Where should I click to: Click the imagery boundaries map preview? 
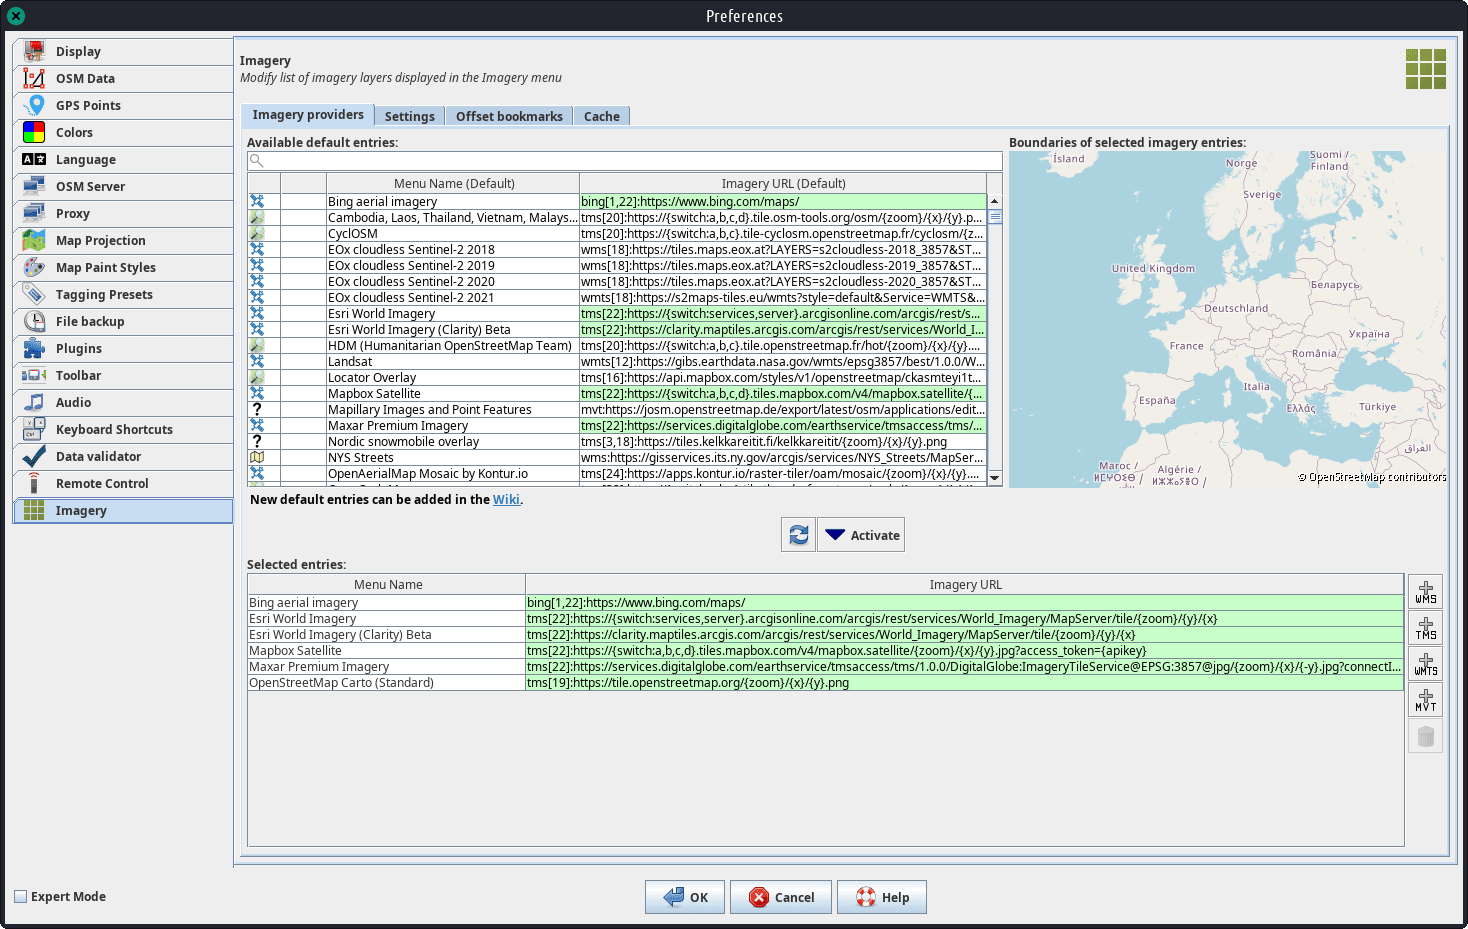point(1228,319)
